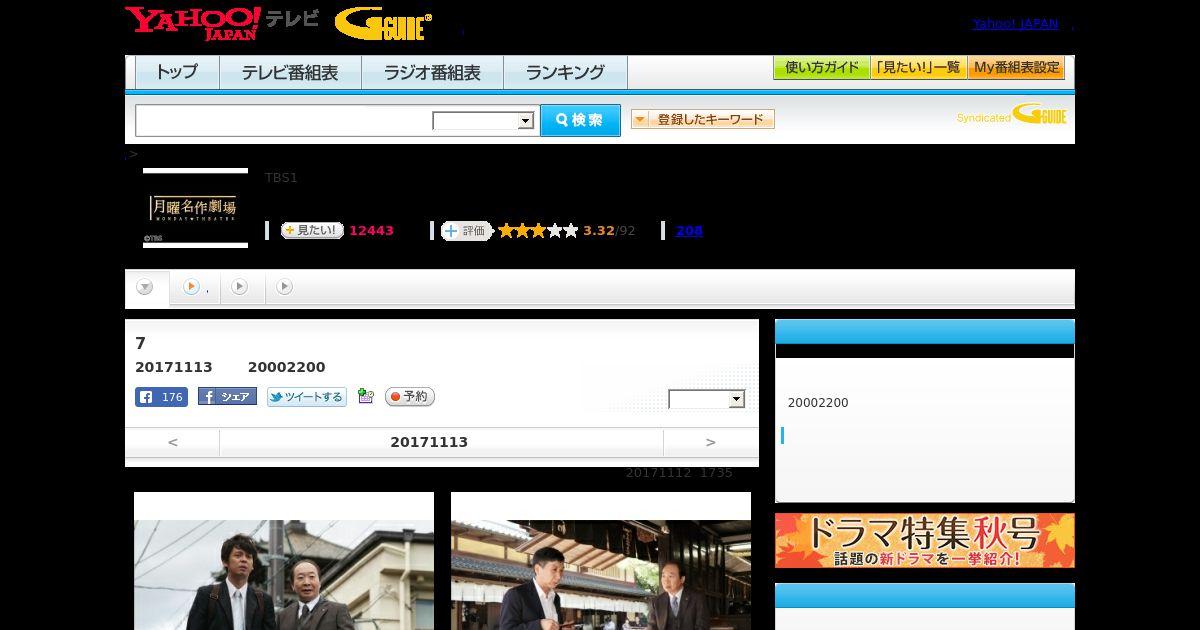Go to the トップ tab

(x=177, y=72)
